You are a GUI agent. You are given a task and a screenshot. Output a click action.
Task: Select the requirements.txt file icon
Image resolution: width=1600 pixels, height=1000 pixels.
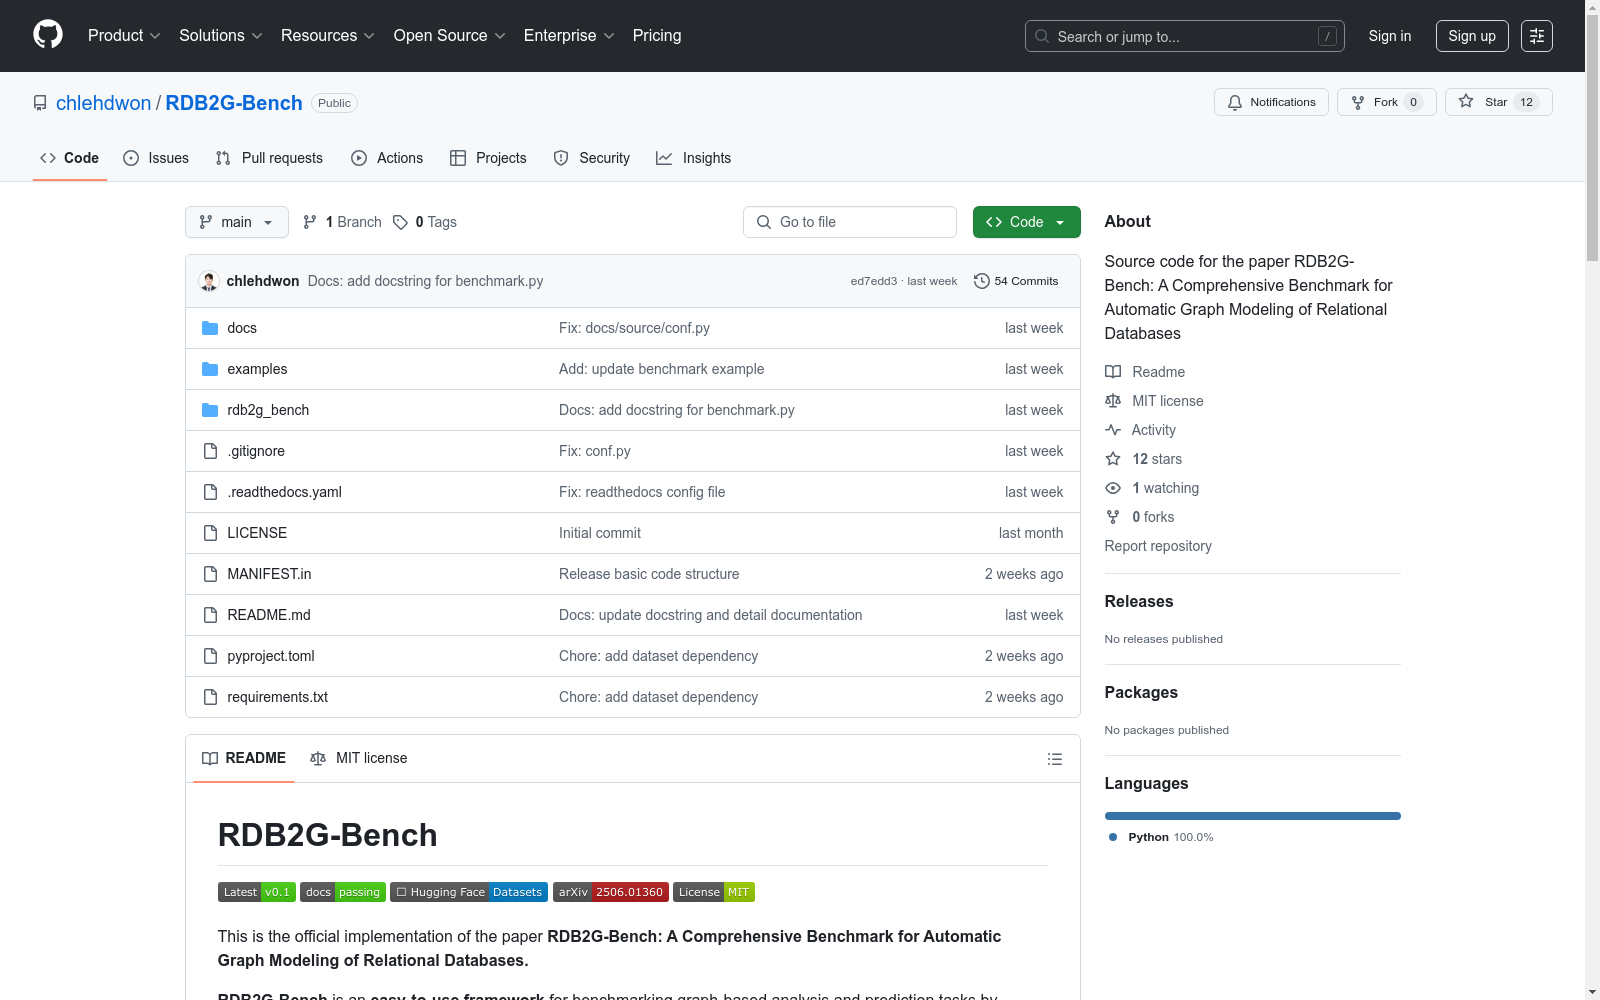210,697
